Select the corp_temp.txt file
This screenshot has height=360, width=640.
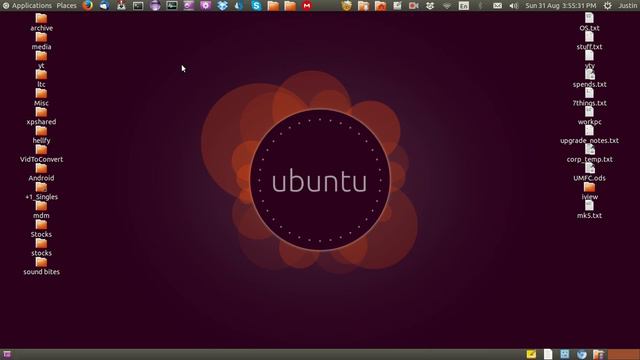[x=589, y=154]
